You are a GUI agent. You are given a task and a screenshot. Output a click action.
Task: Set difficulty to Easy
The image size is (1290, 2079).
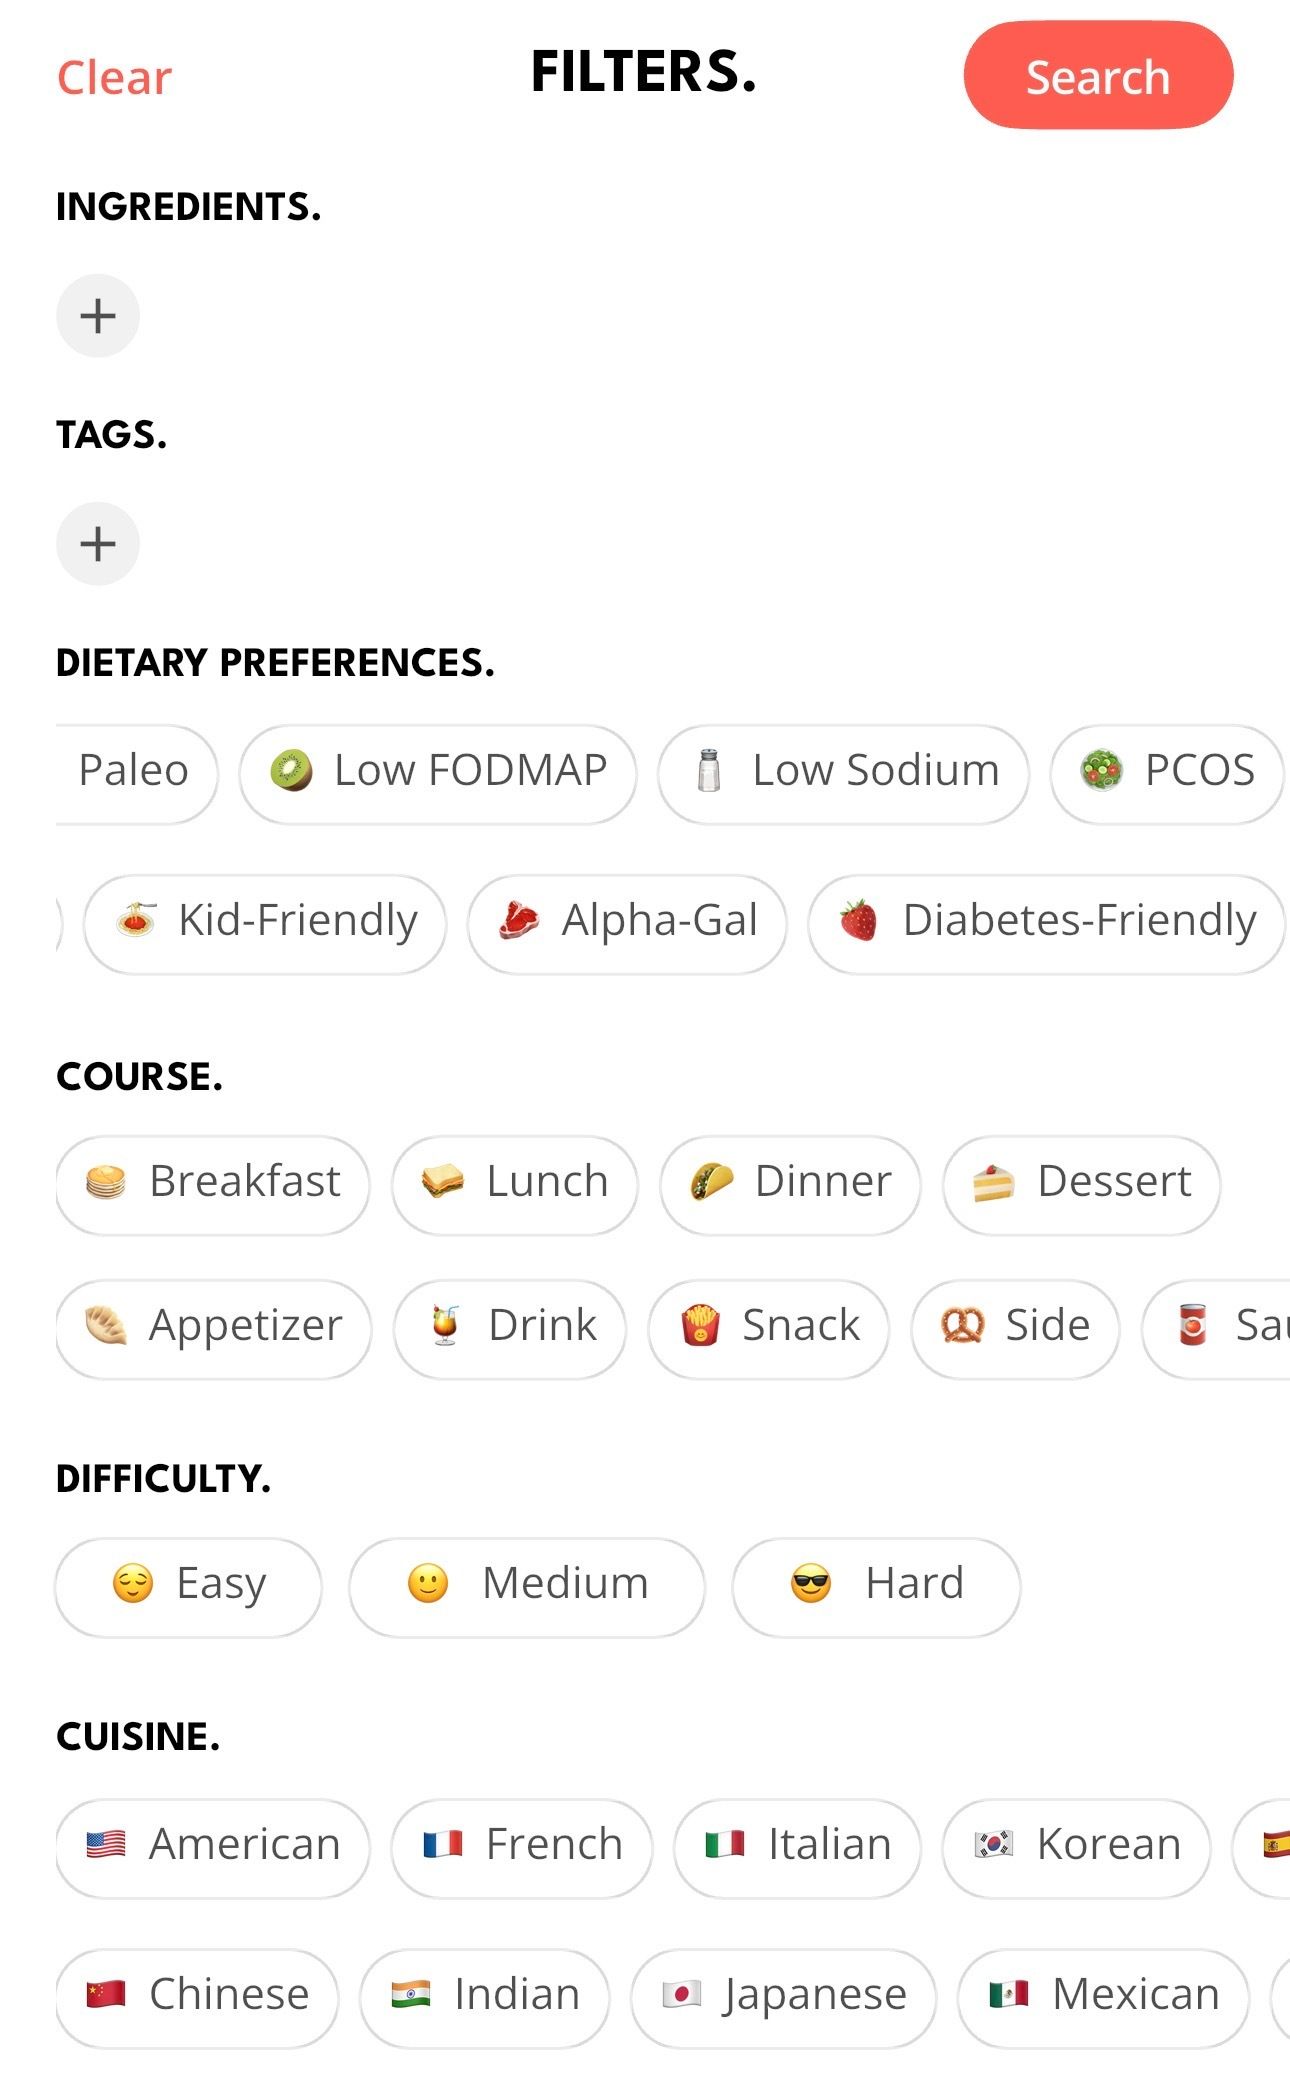[189, 1585]
